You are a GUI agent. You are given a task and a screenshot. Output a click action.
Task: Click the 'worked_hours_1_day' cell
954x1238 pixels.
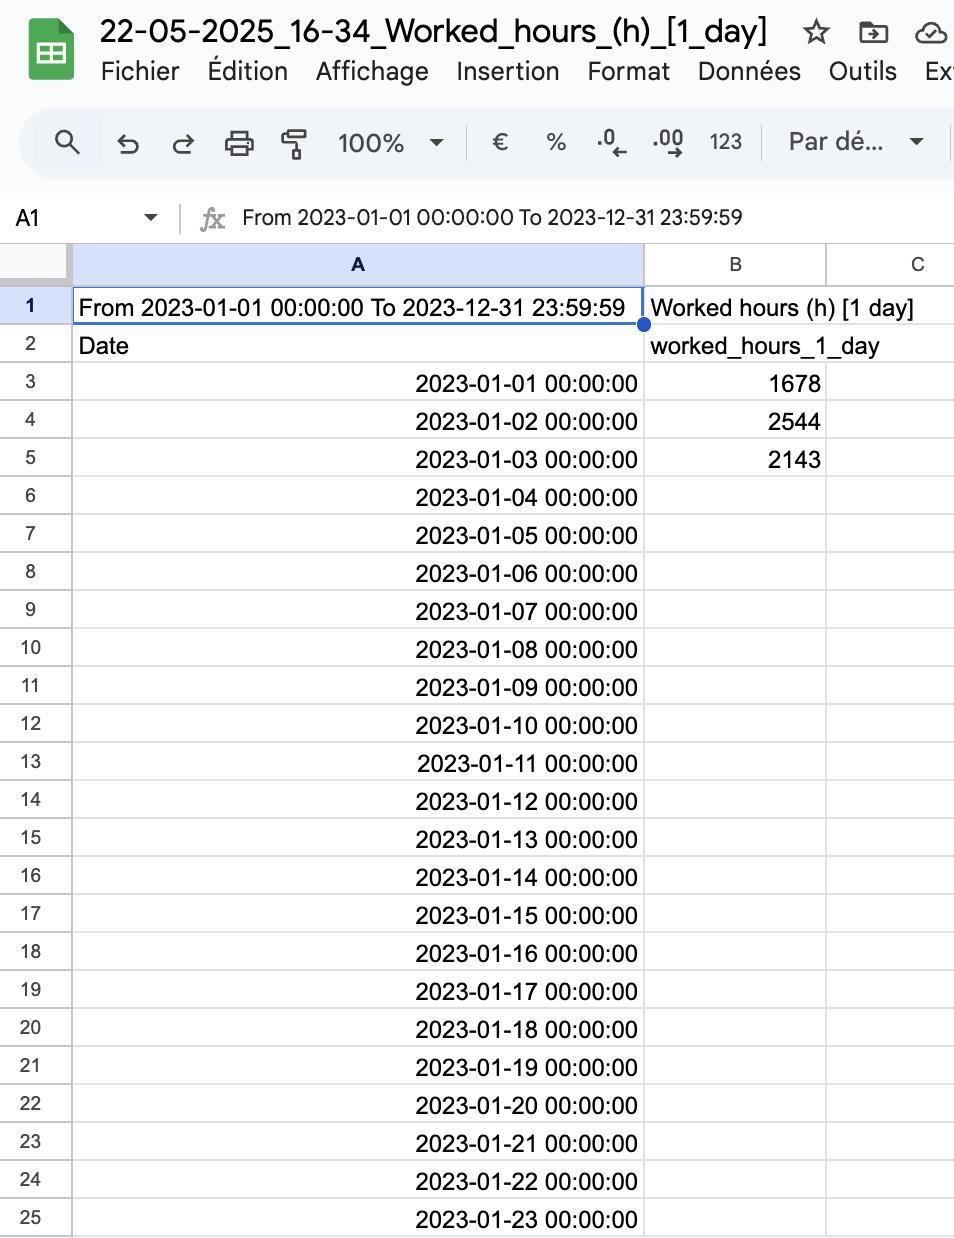click(735, 345)
